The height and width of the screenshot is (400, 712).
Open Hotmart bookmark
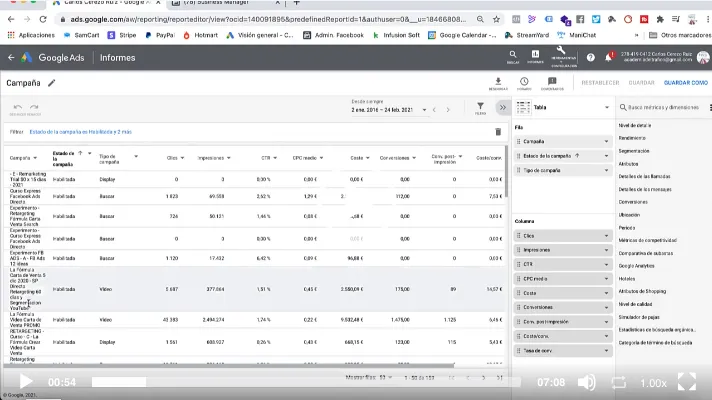point(200,35)
